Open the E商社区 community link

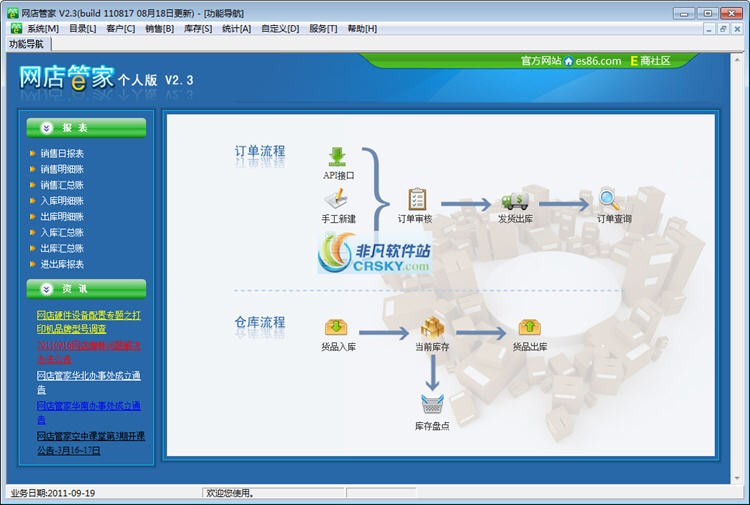(x=651, y=61)
